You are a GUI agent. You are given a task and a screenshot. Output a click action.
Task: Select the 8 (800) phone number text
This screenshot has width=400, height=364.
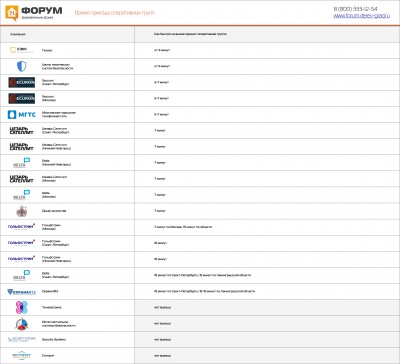pyautogui.click(x=355, y=9)
